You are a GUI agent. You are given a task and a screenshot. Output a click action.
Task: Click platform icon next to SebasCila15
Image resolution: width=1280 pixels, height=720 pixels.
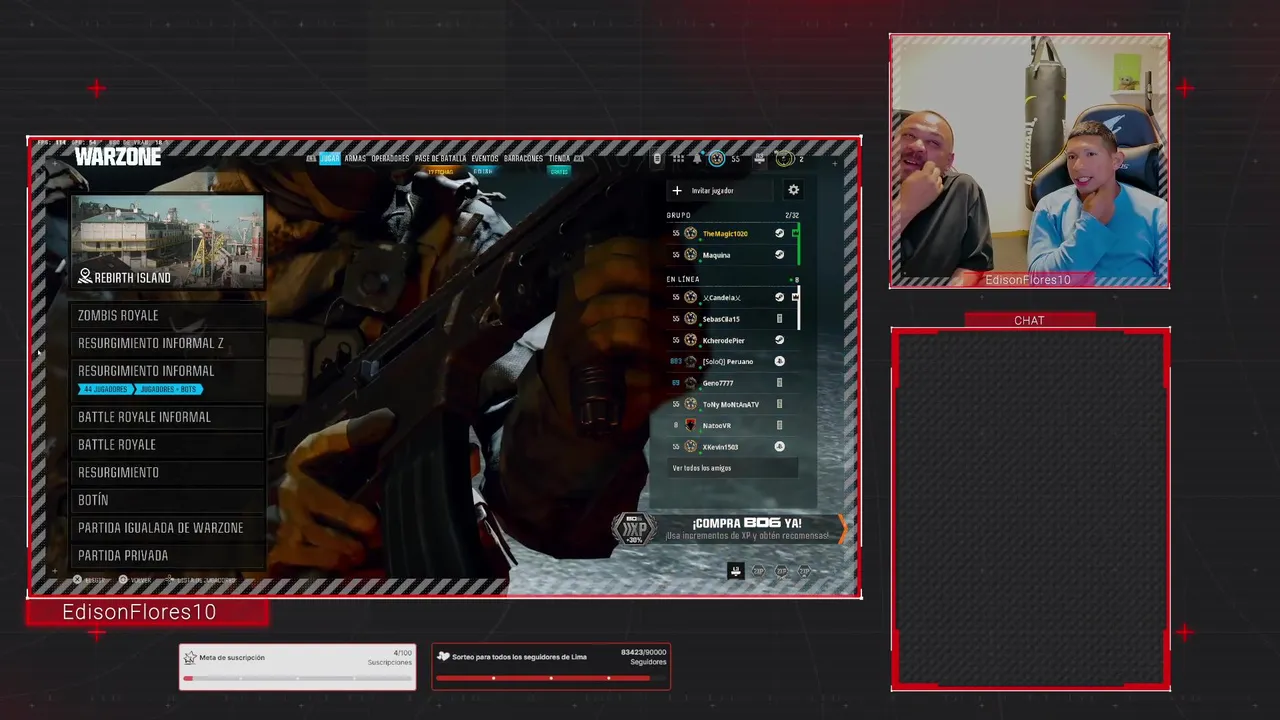point(780,319)
